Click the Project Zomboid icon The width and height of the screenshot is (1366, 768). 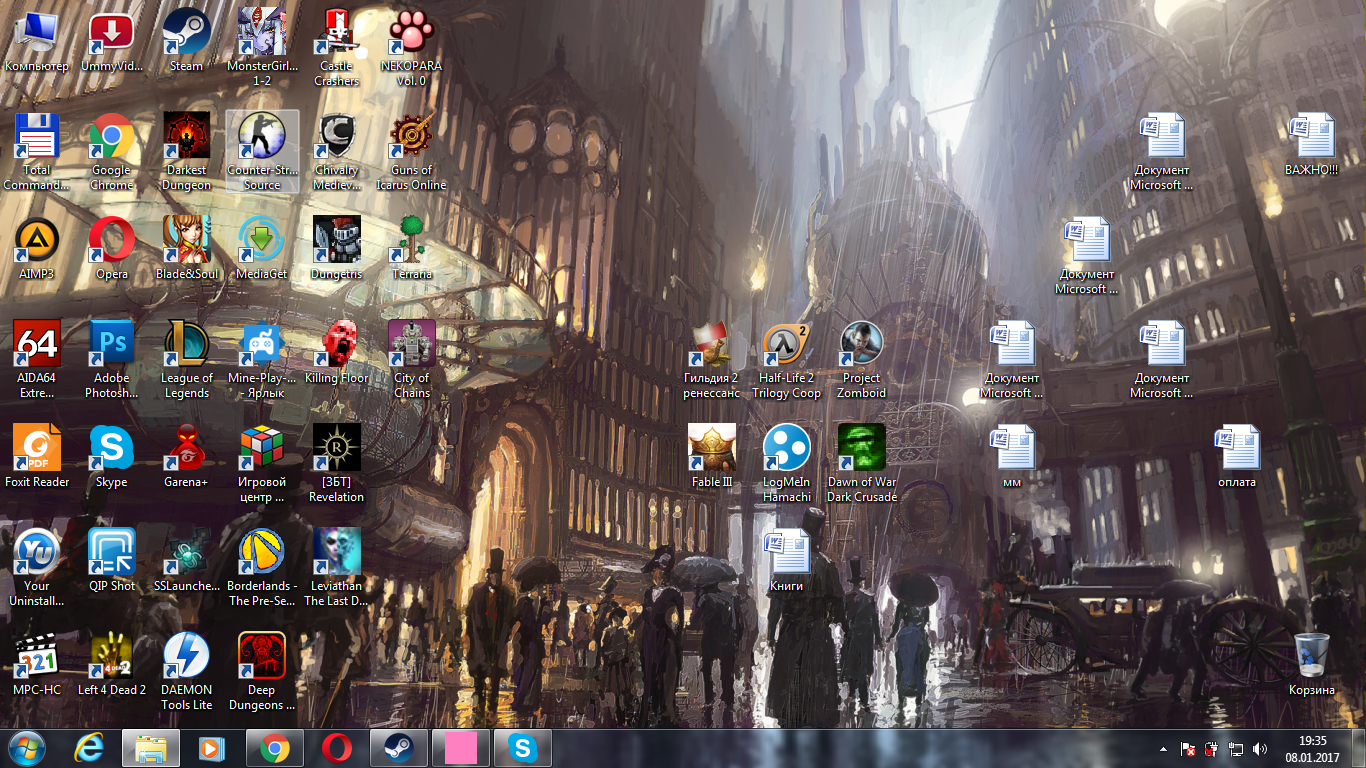(x=862, y=361)
